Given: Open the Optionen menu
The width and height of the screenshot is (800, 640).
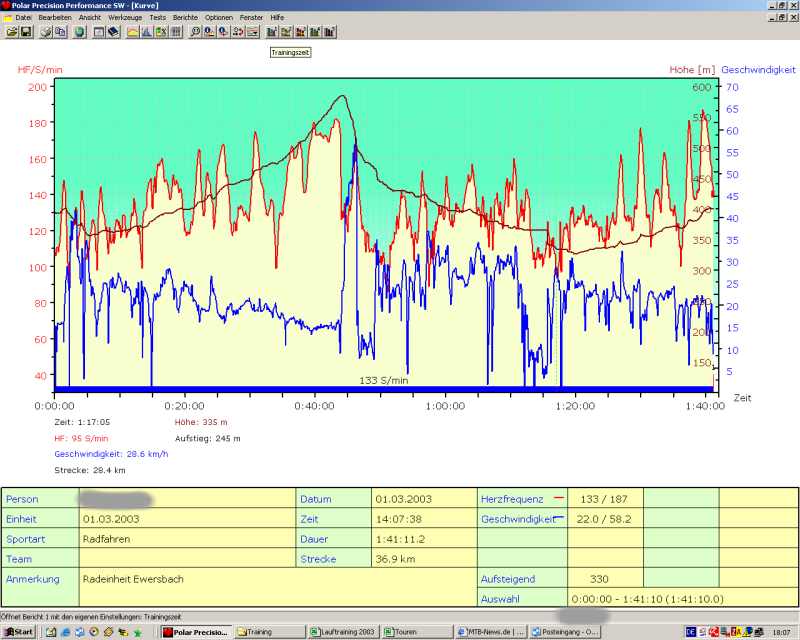Looking at the screenshot, I should pyautogui.click(x=219, y=18).
